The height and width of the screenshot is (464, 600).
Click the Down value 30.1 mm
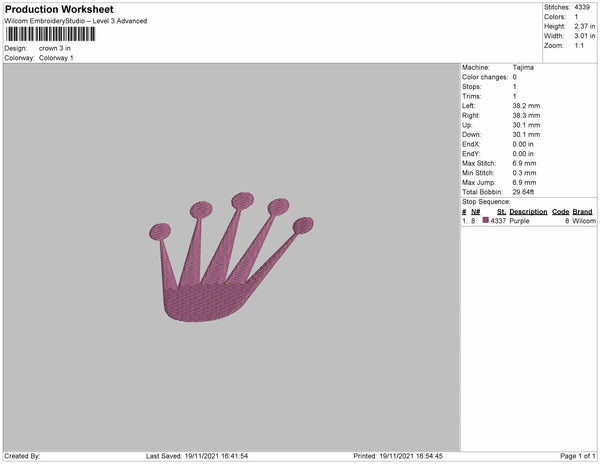pos(526,135)
